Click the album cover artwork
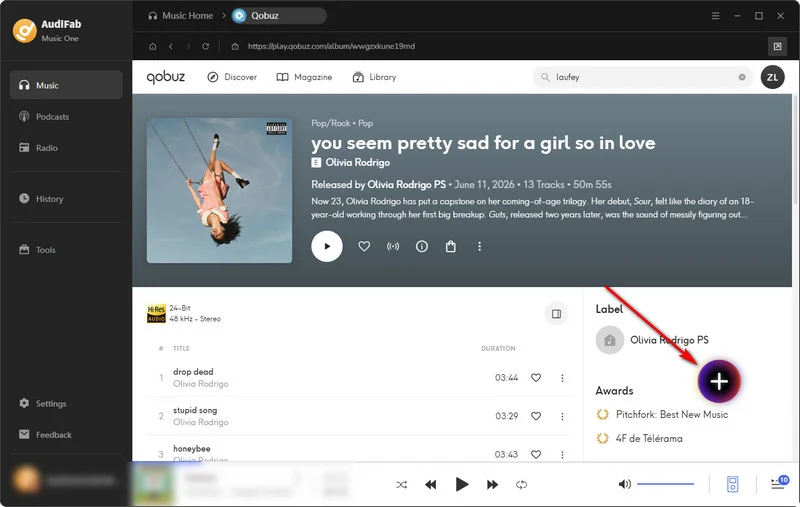The width and height of the screenshot is (800, 507). pyautogui.click(x=219, y=190)
